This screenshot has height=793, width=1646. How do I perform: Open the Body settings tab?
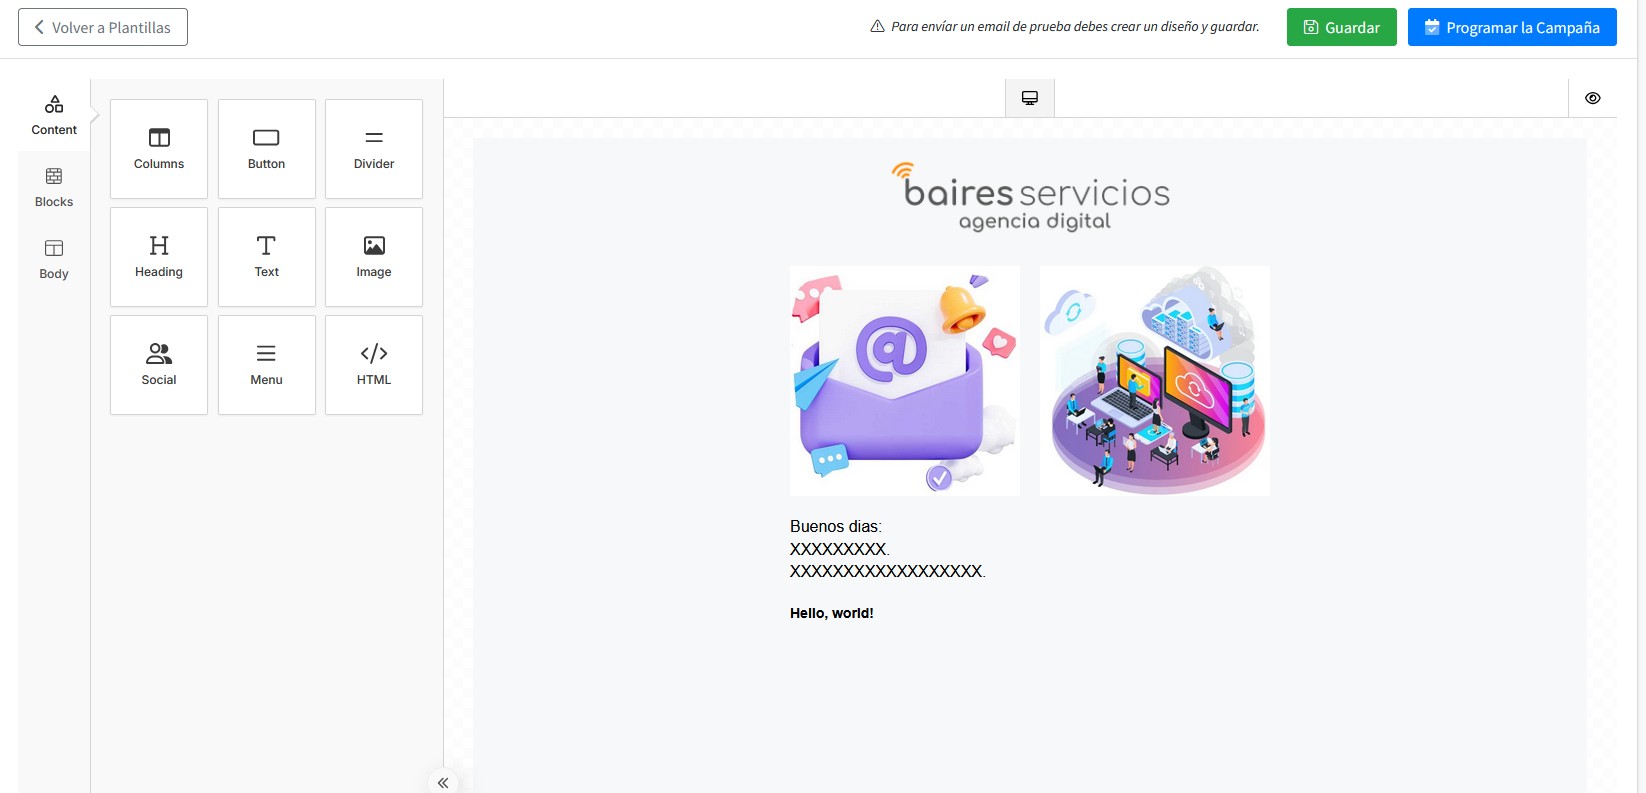54,259
